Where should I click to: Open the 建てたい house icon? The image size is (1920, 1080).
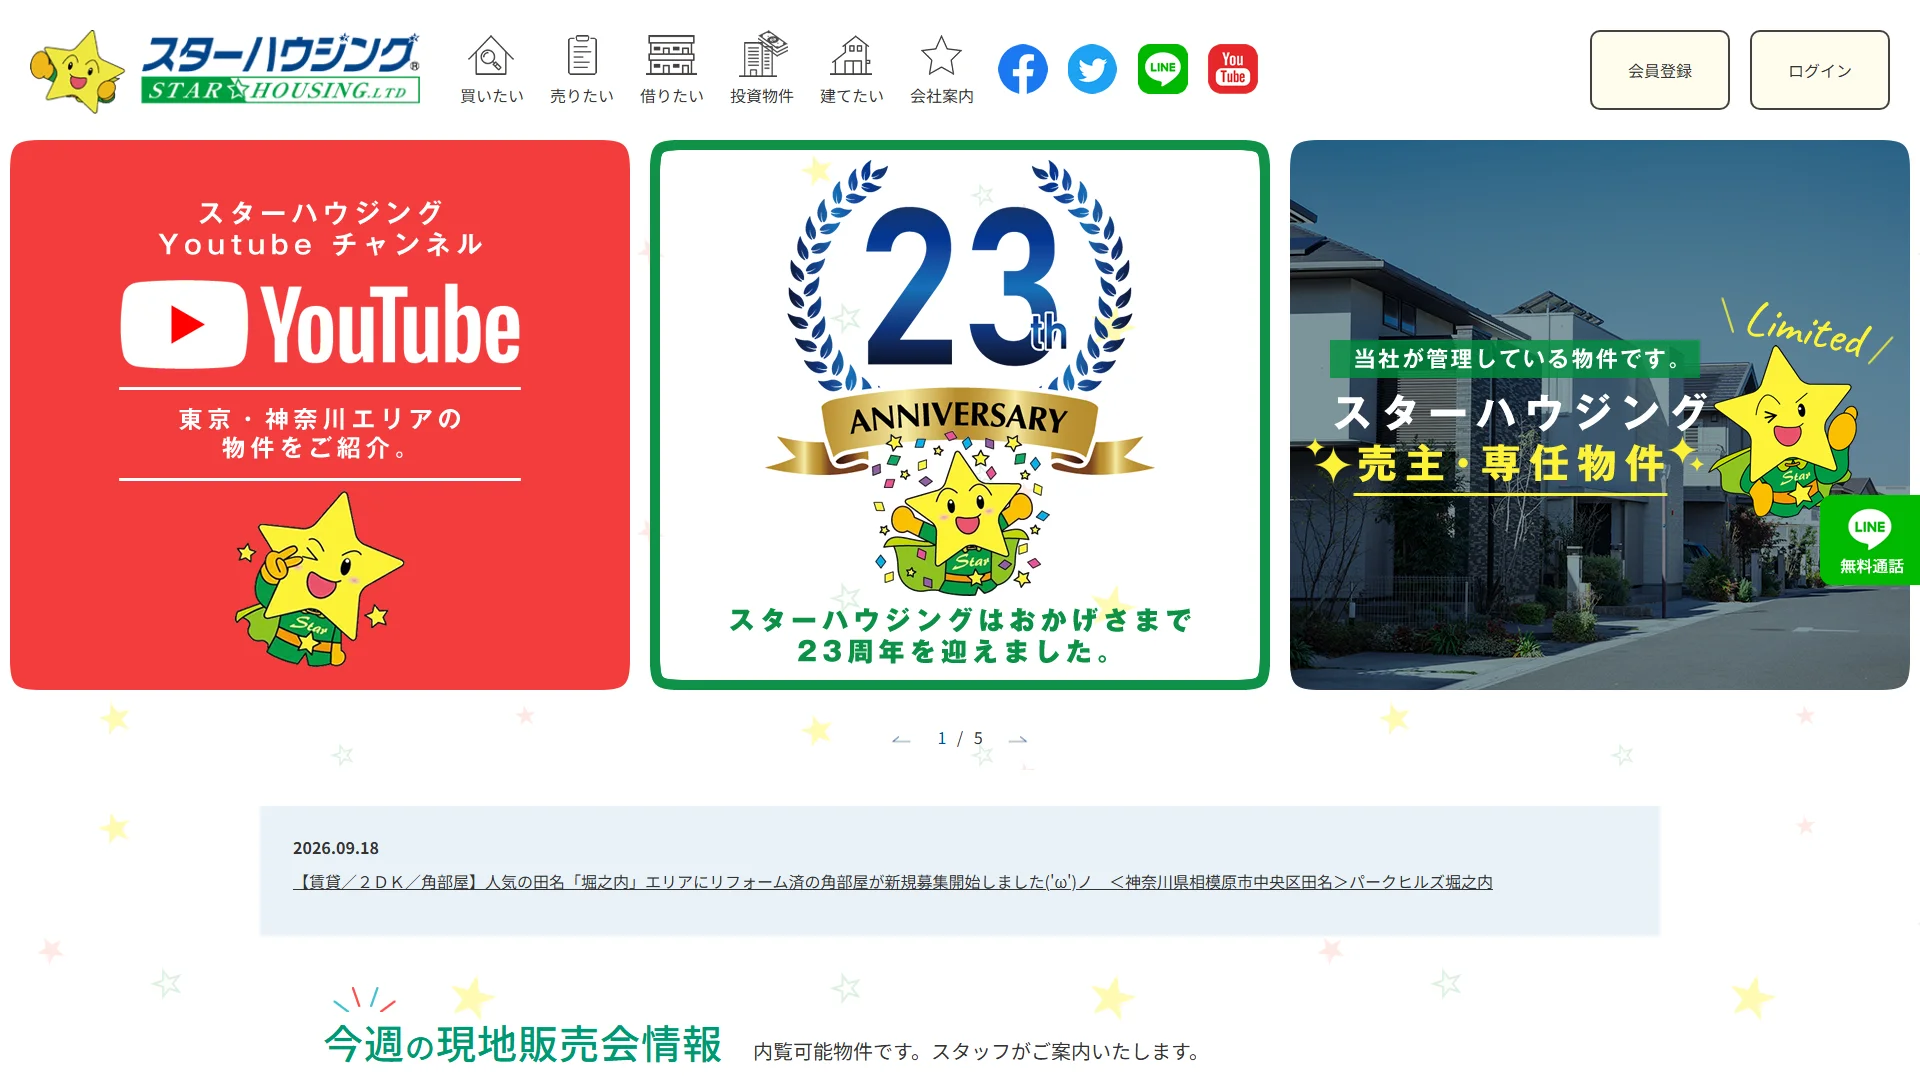[851, 69]
